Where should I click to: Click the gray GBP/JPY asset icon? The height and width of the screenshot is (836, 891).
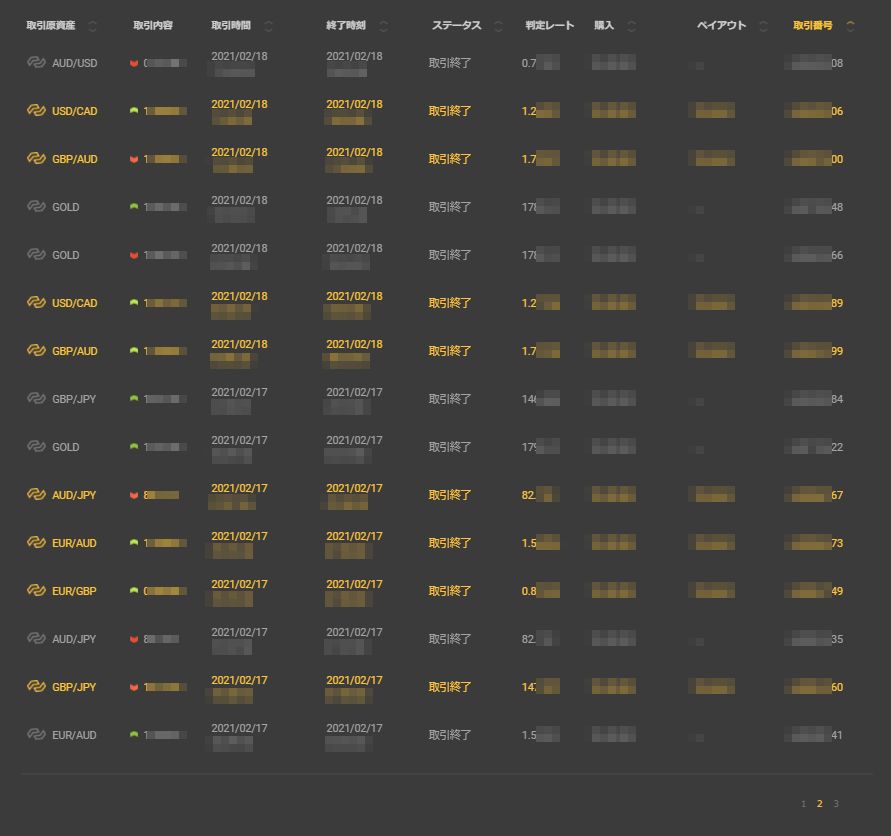click(x=36, y=399)
